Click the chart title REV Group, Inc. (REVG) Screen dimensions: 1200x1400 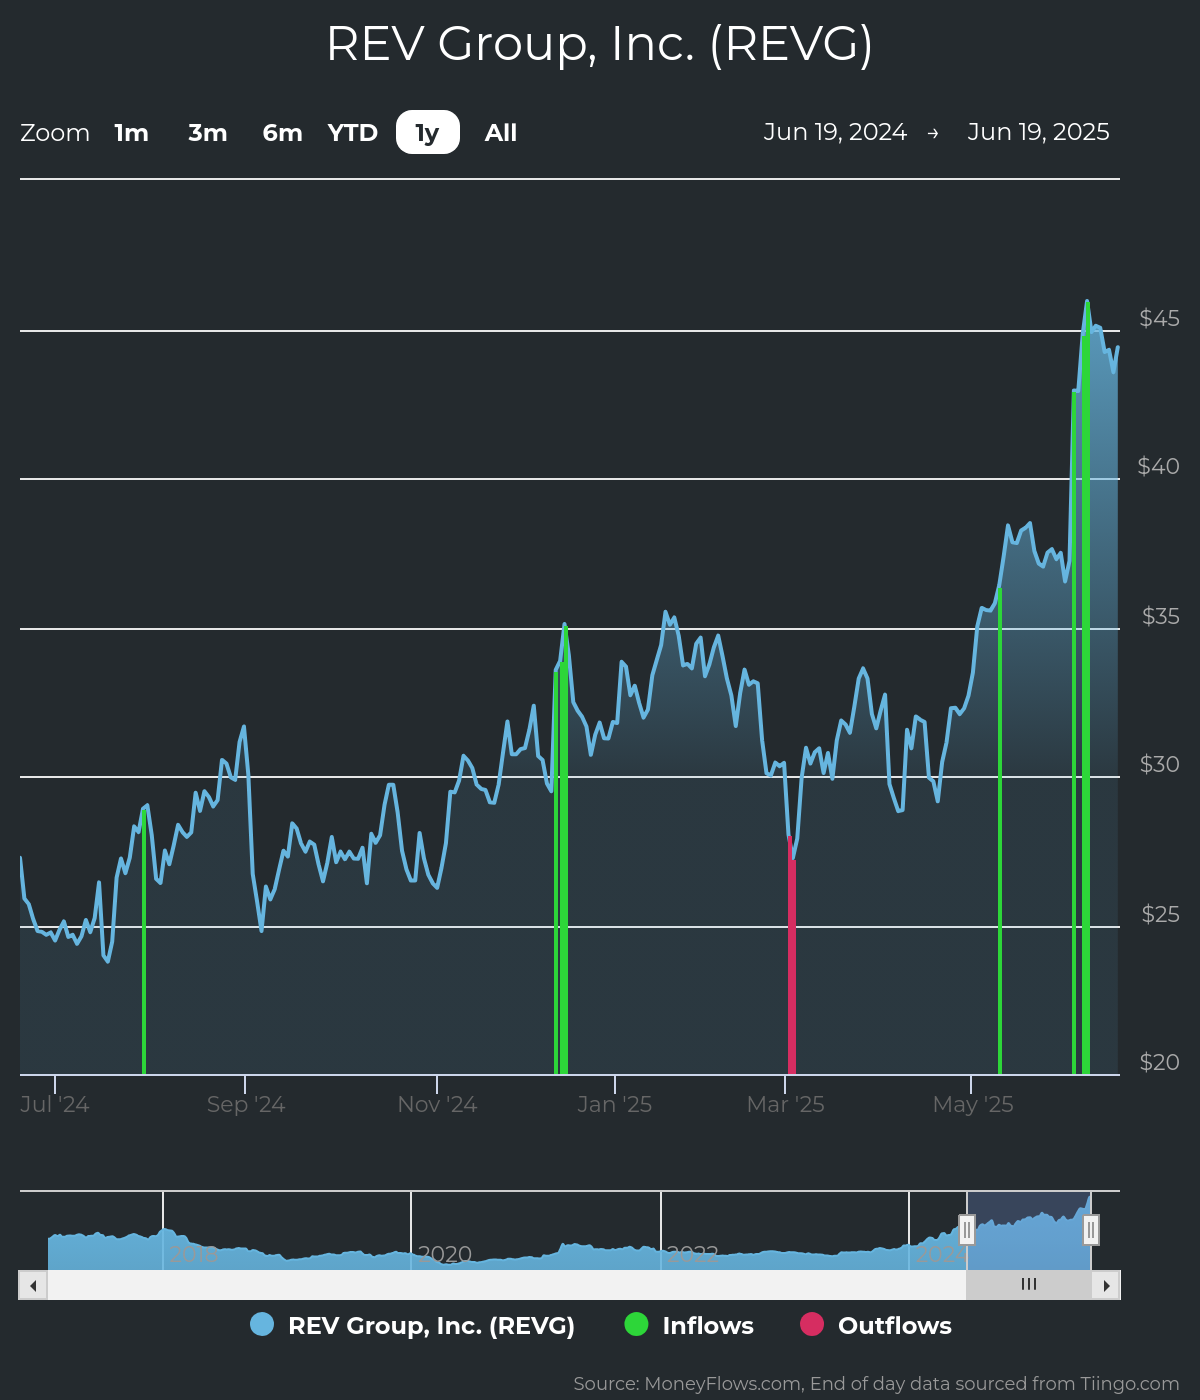(x=600, y=44)
